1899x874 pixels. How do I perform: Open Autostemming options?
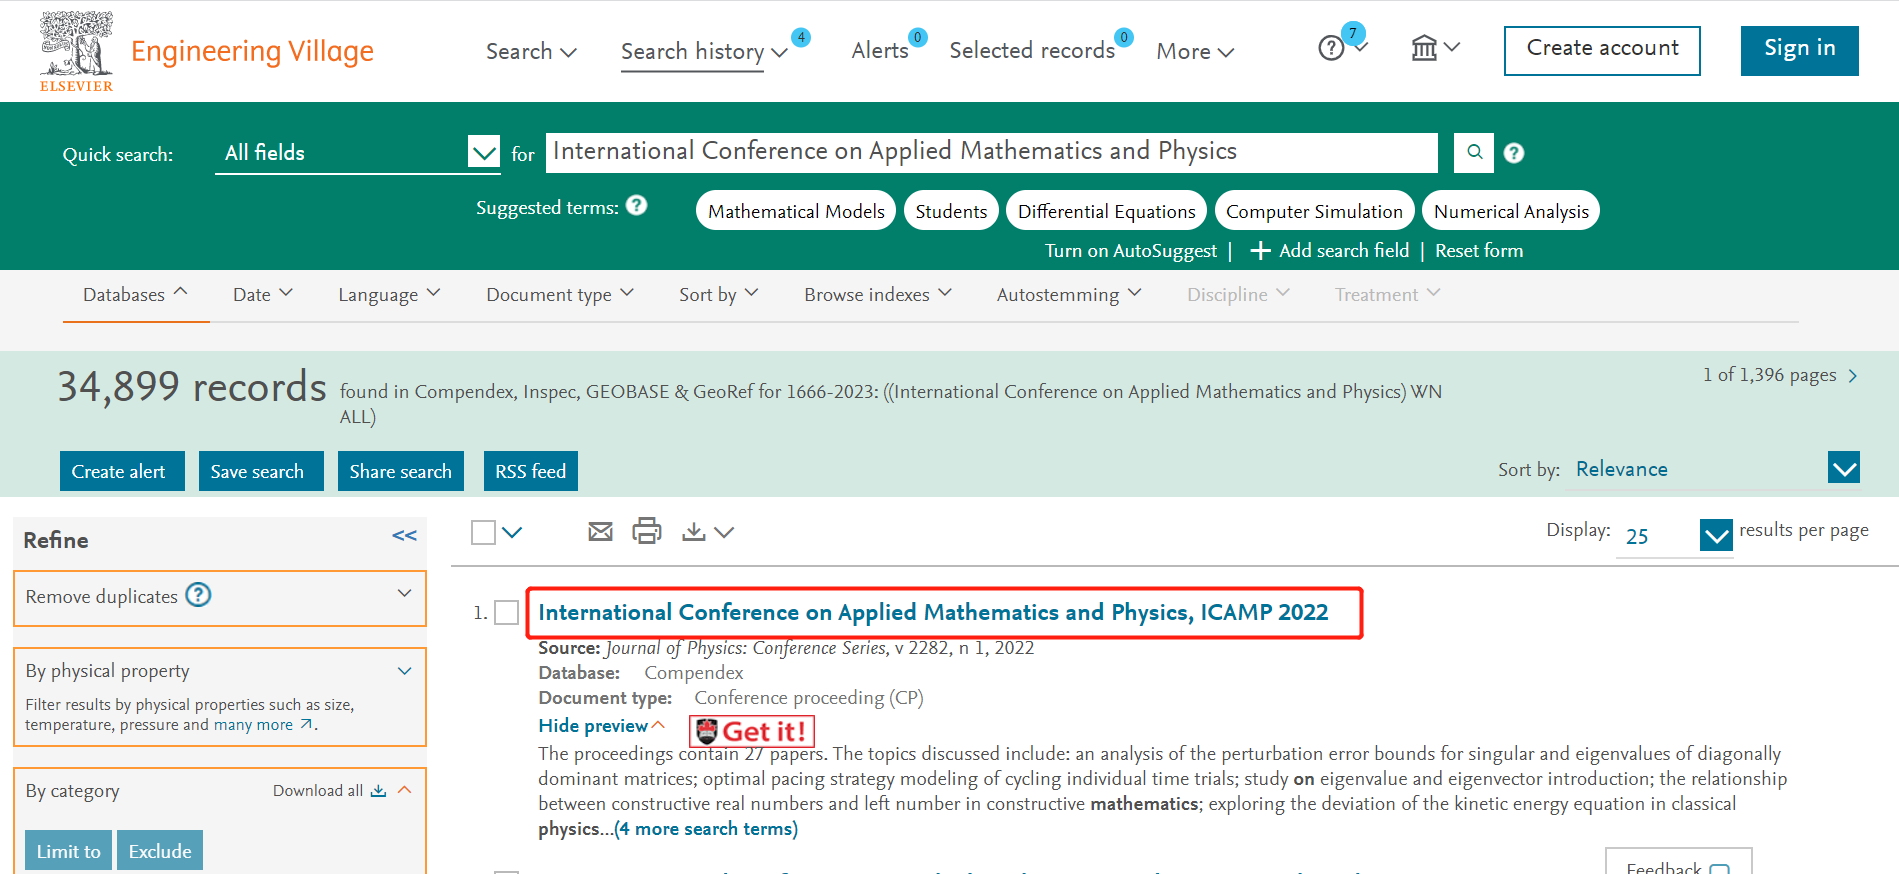click(1069, 294)
